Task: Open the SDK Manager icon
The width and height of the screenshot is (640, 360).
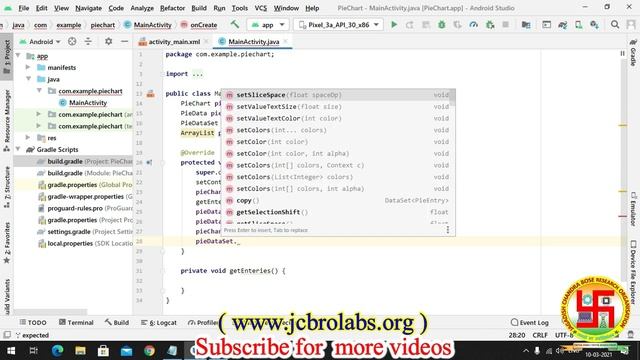Action: tap(595, 24)
